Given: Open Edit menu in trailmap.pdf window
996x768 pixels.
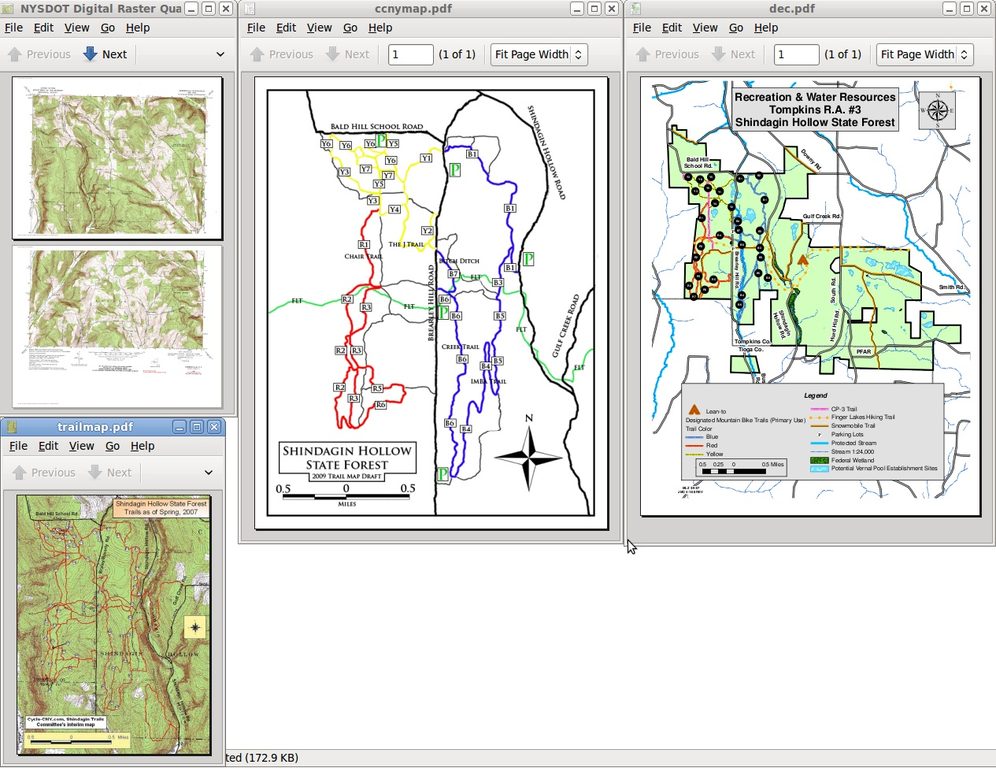Looking at the screenshot, I should [48, 446].
